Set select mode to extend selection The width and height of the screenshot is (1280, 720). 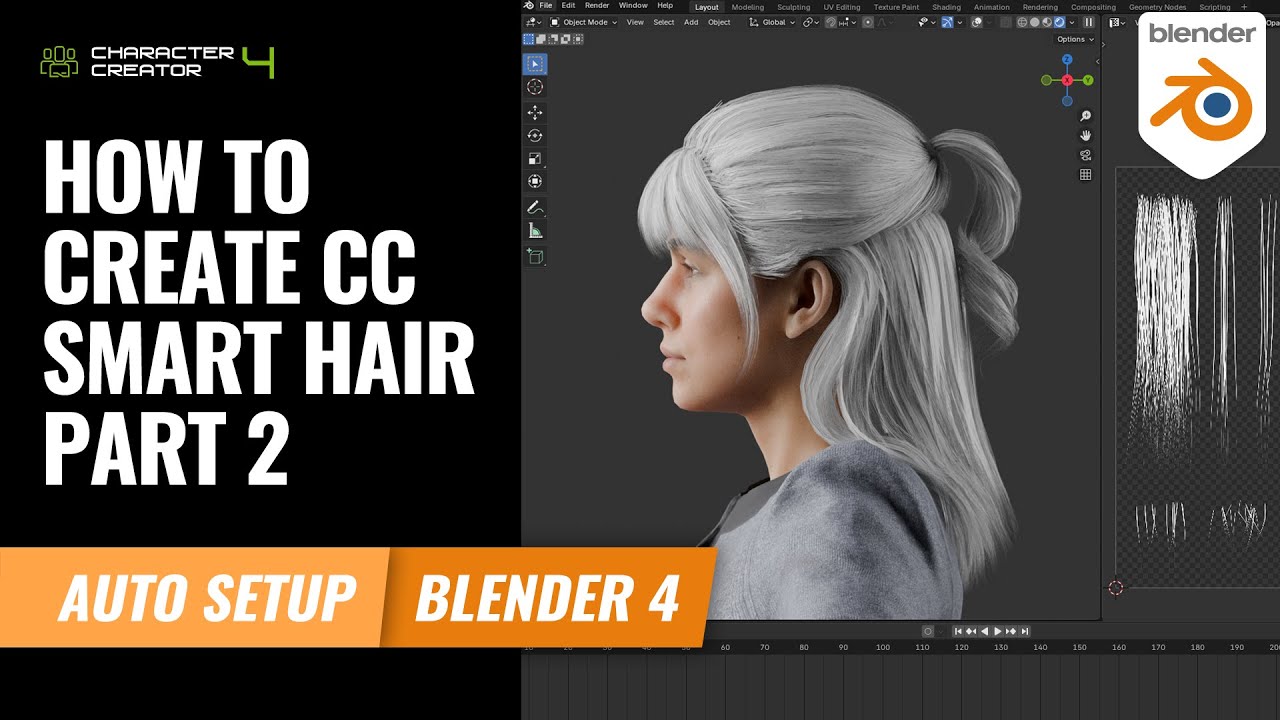coord(541,39)
